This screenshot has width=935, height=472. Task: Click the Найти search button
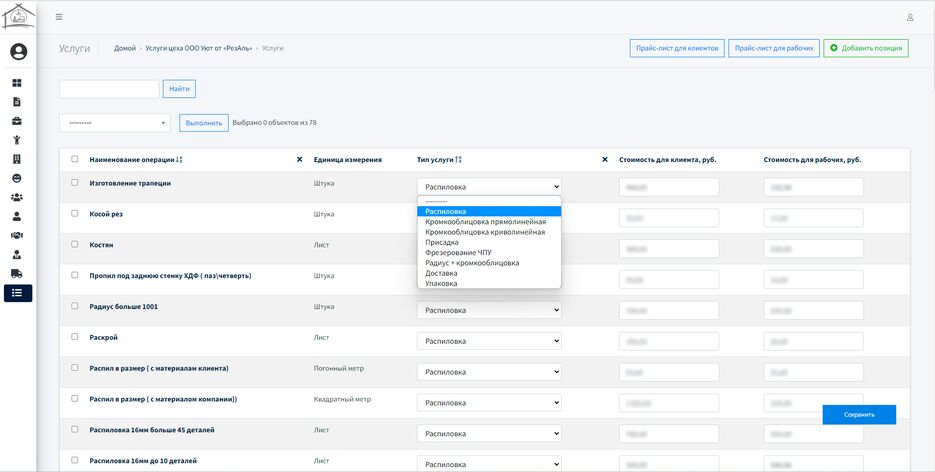179,89
